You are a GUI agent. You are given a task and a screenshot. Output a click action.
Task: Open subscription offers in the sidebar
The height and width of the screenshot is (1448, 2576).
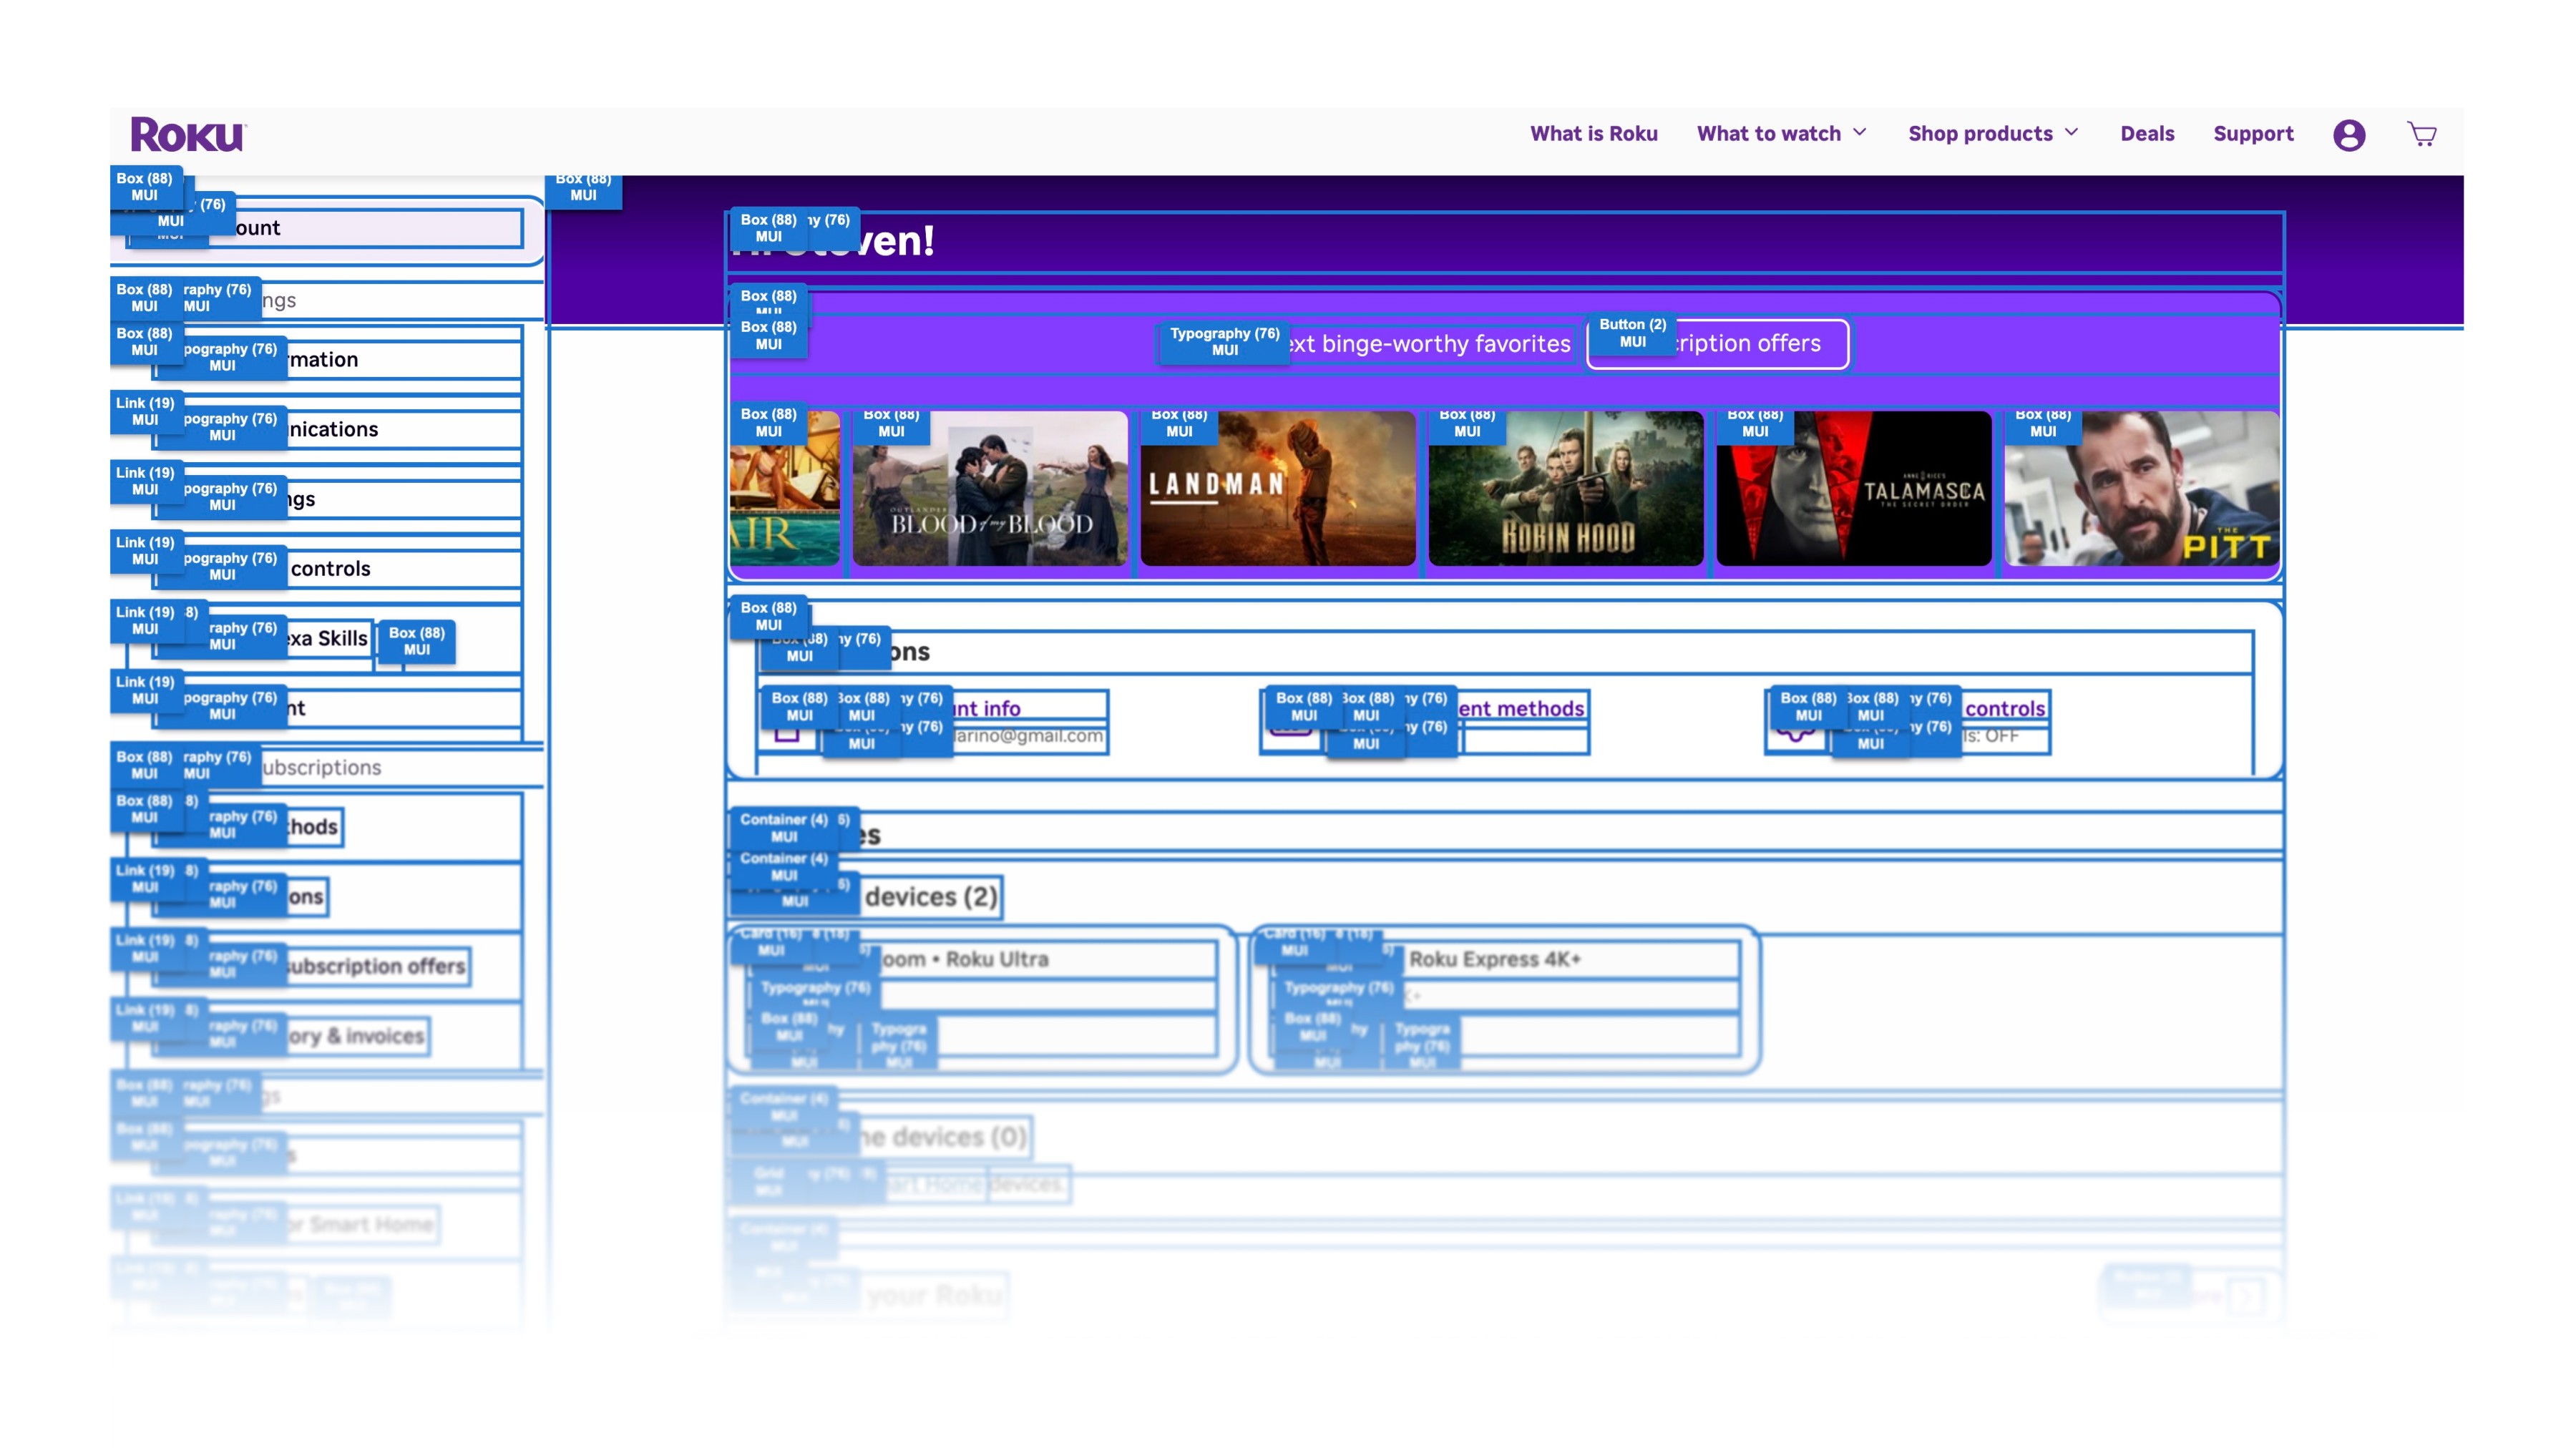pos(375,966)
